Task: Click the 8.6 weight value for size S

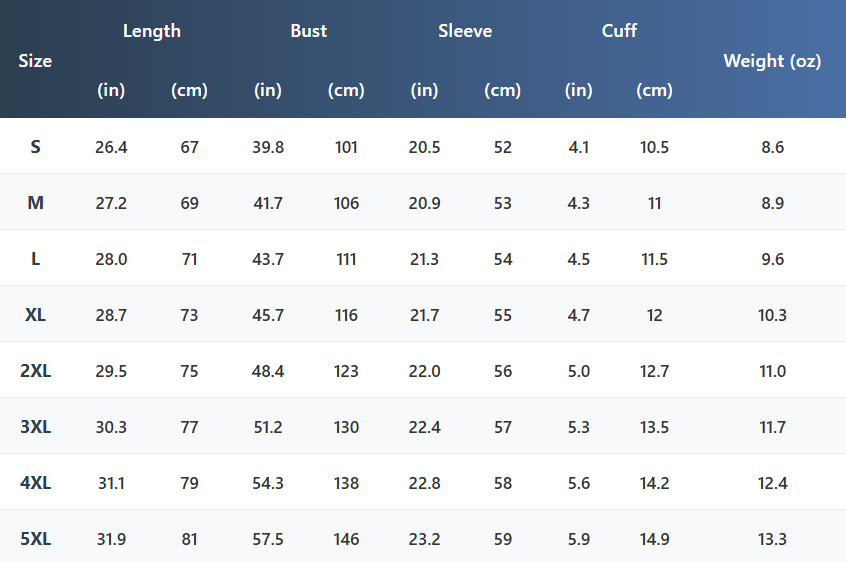Action: coord(772,147)
